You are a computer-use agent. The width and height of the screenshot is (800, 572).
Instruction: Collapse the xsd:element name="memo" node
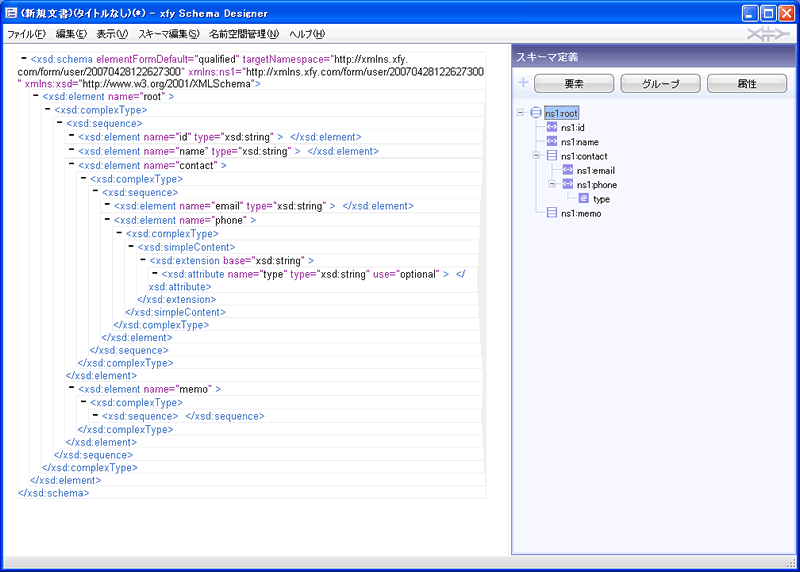pos(70,389)
